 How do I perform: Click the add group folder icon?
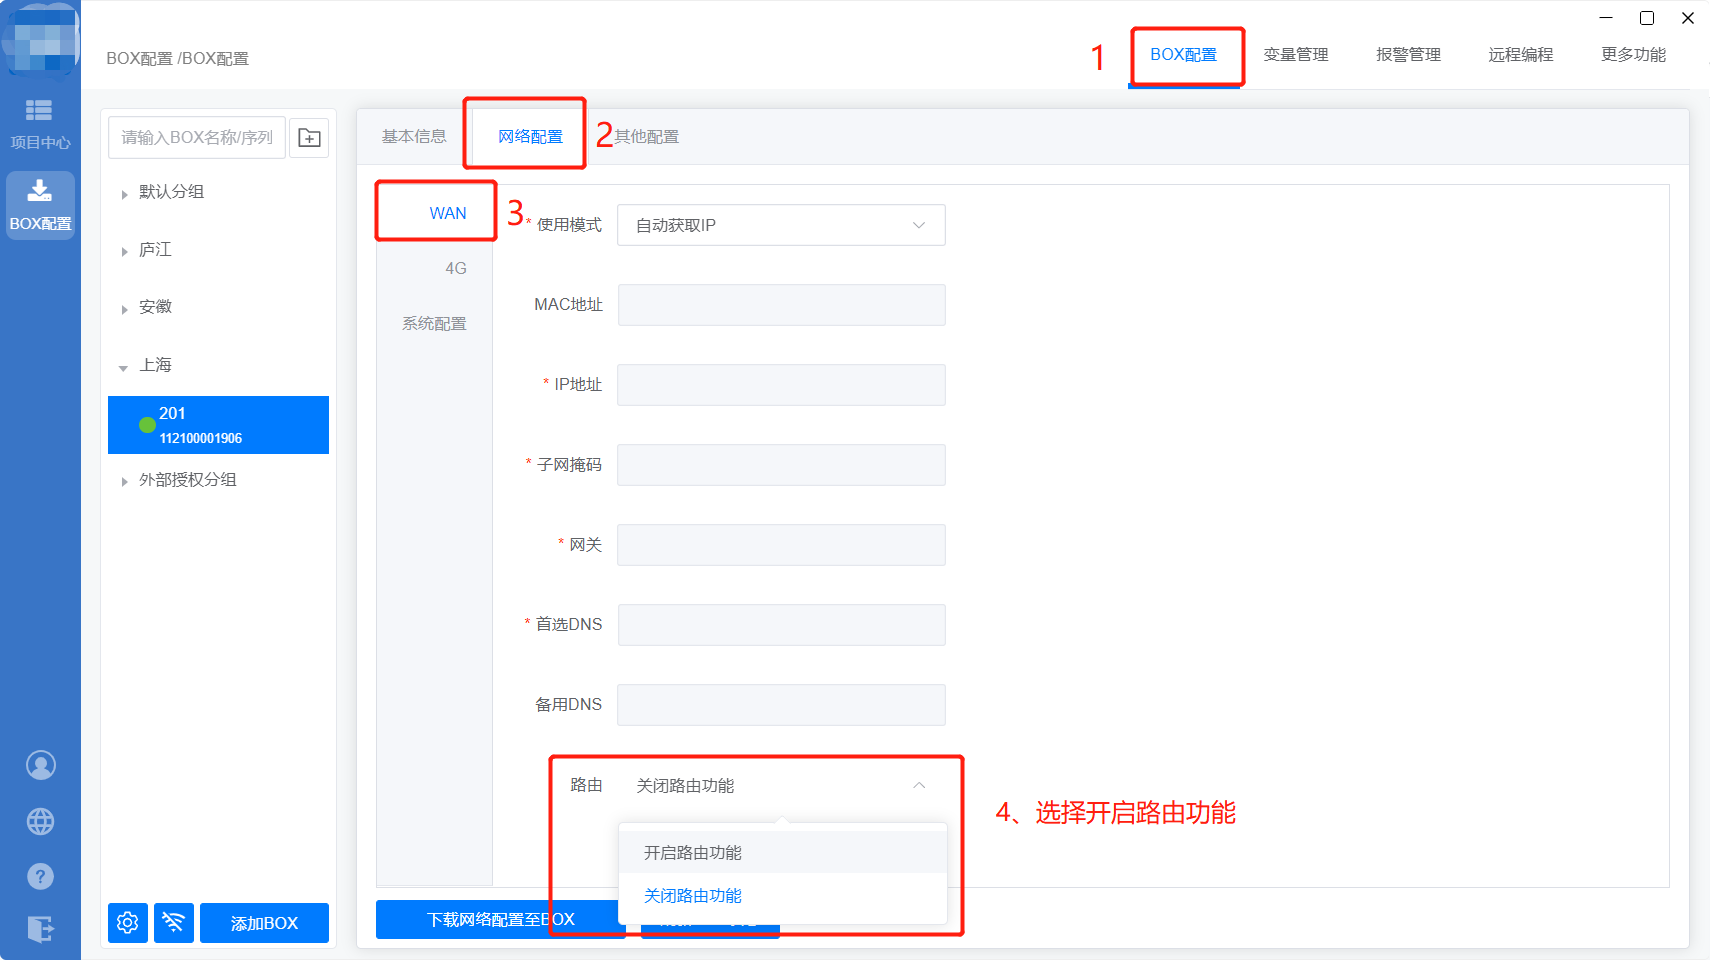click(x=309, y=138)
